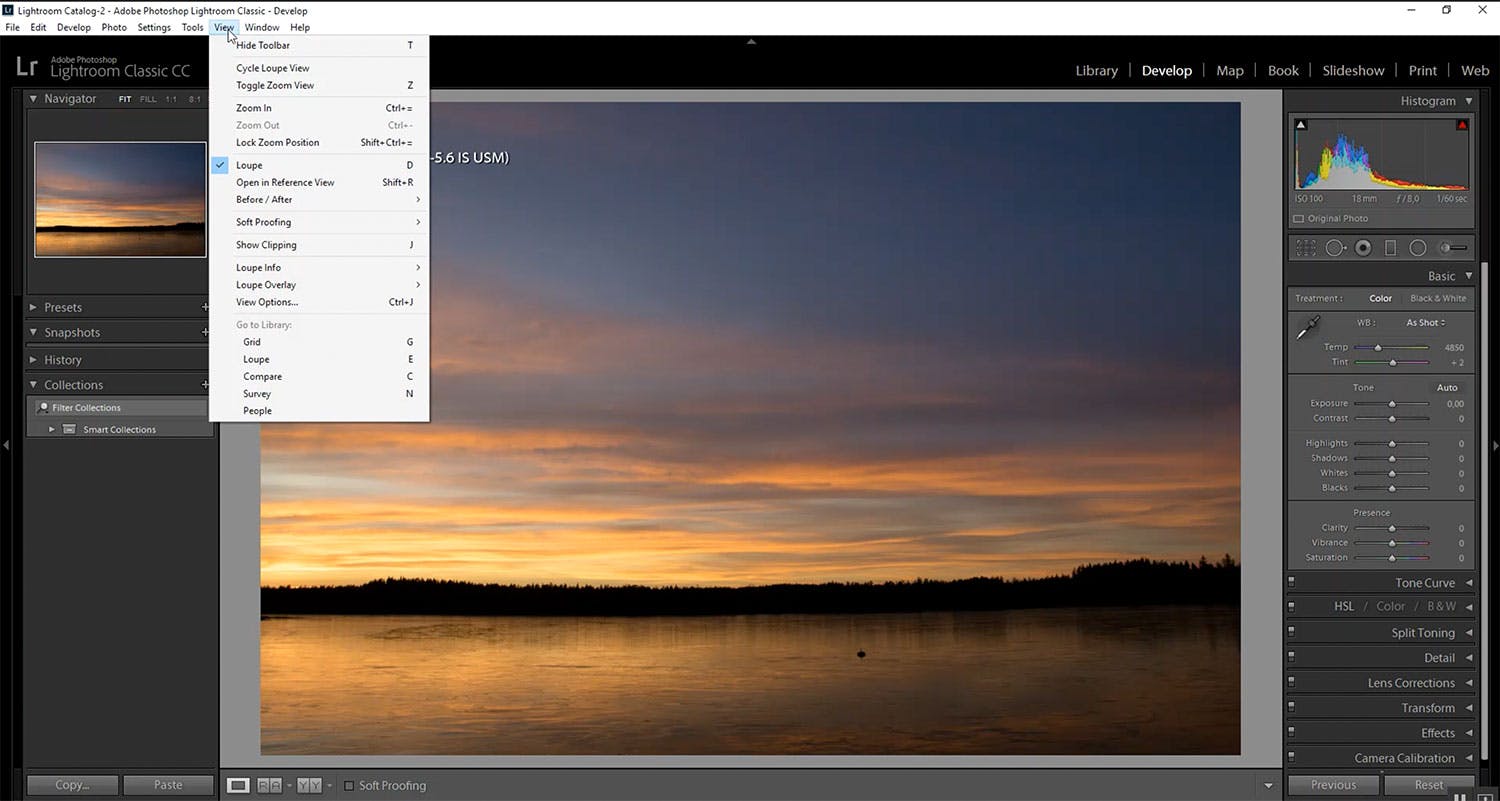This screenshot has height=801, width=1500.
Task: Pick the Radial Filter tool
Action: [x=1417, y=248]
